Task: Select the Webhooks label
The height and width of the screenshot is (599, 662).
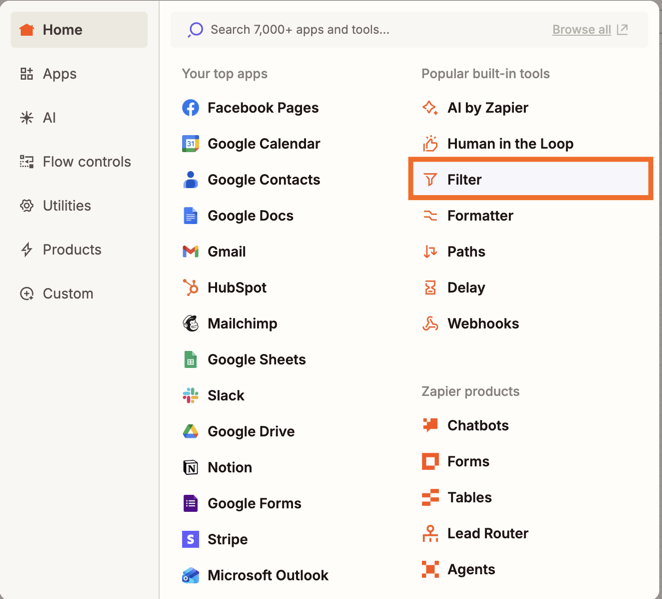Action: [x=483, y=323]
